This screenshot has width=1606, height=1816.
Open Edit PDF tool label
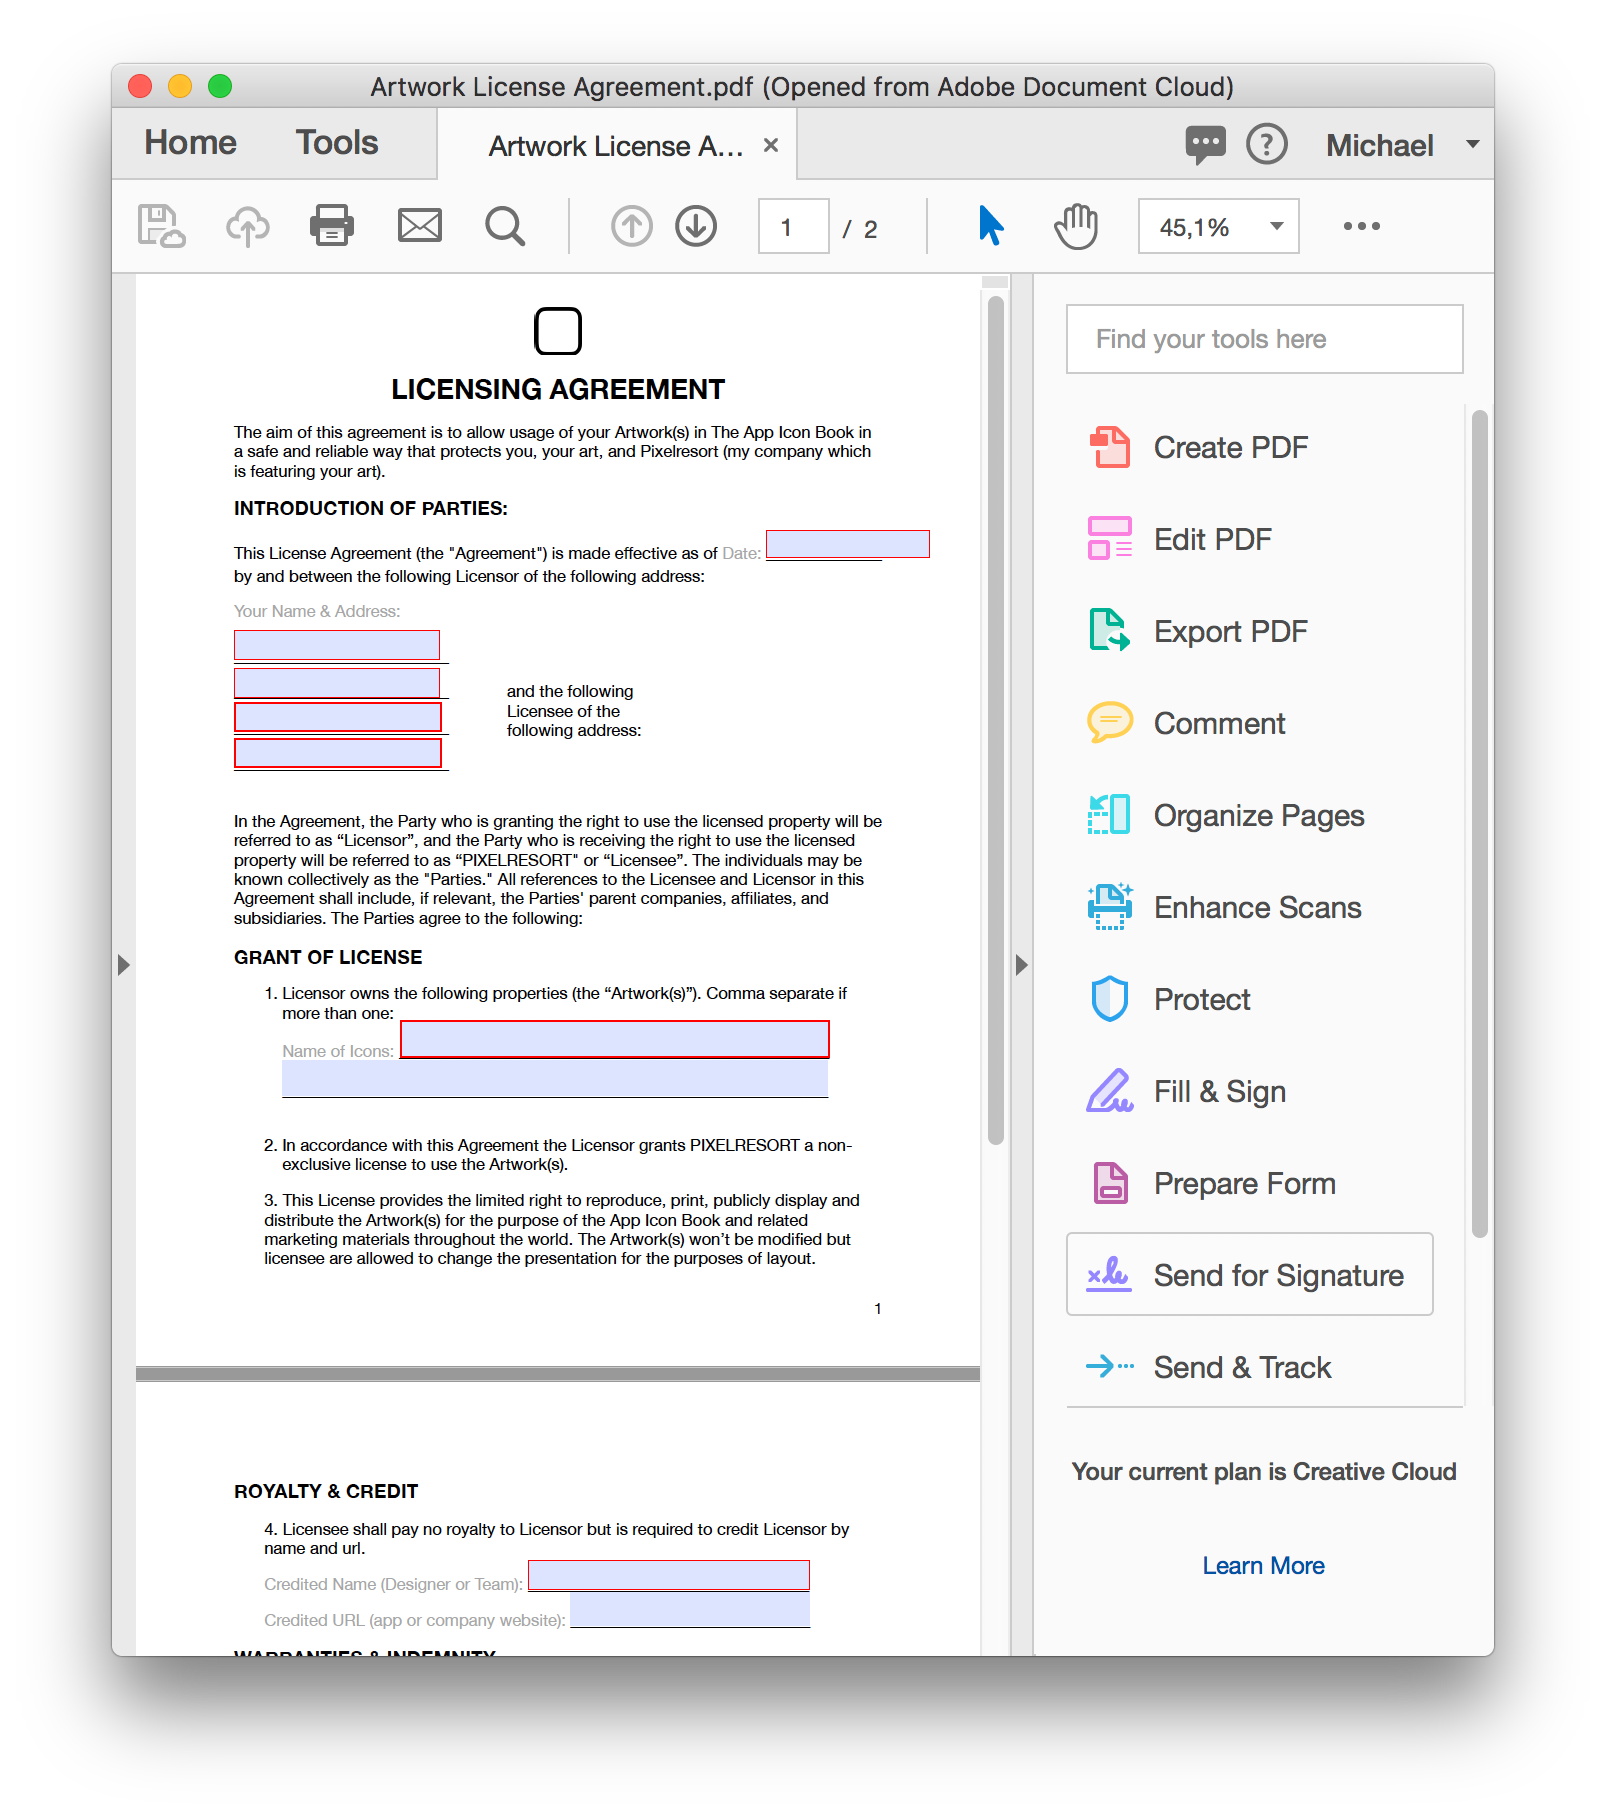click(x=1212, y=539)
